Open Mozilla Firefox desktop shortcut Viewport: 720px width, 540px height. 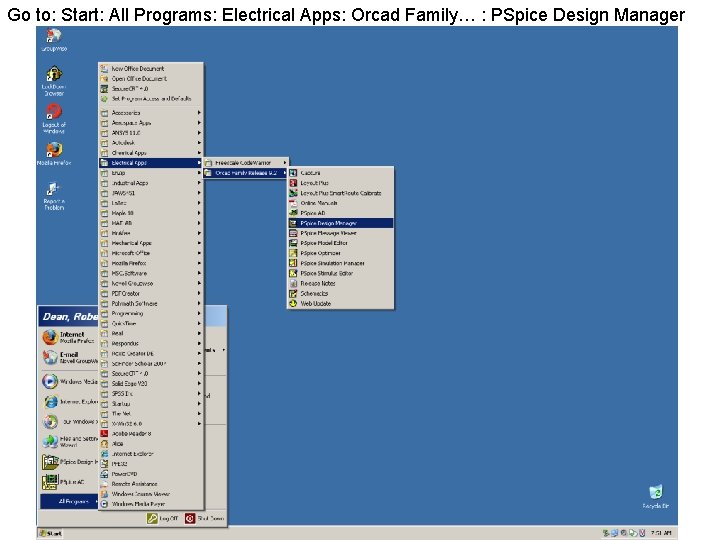pyautogui.click(x=54, y=153)
